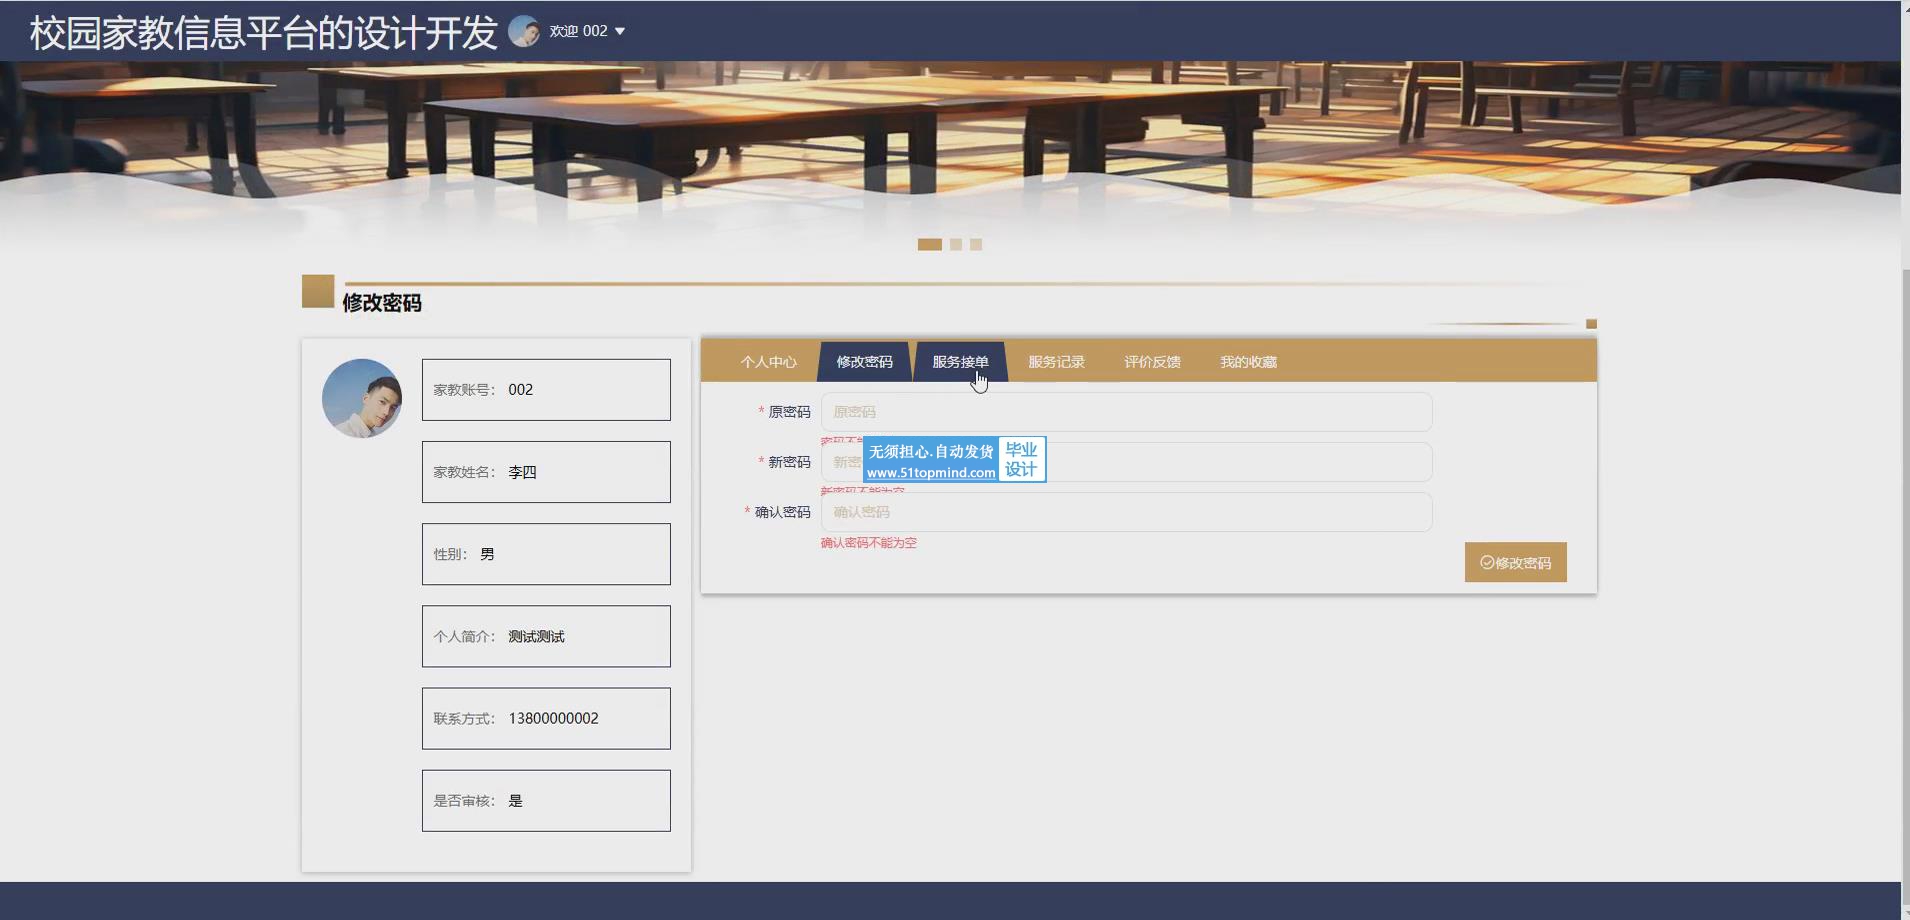Screen dimensions: 1910x920
Task: Focus the 确认密码 input field
Action: [x=1126, y=512]
